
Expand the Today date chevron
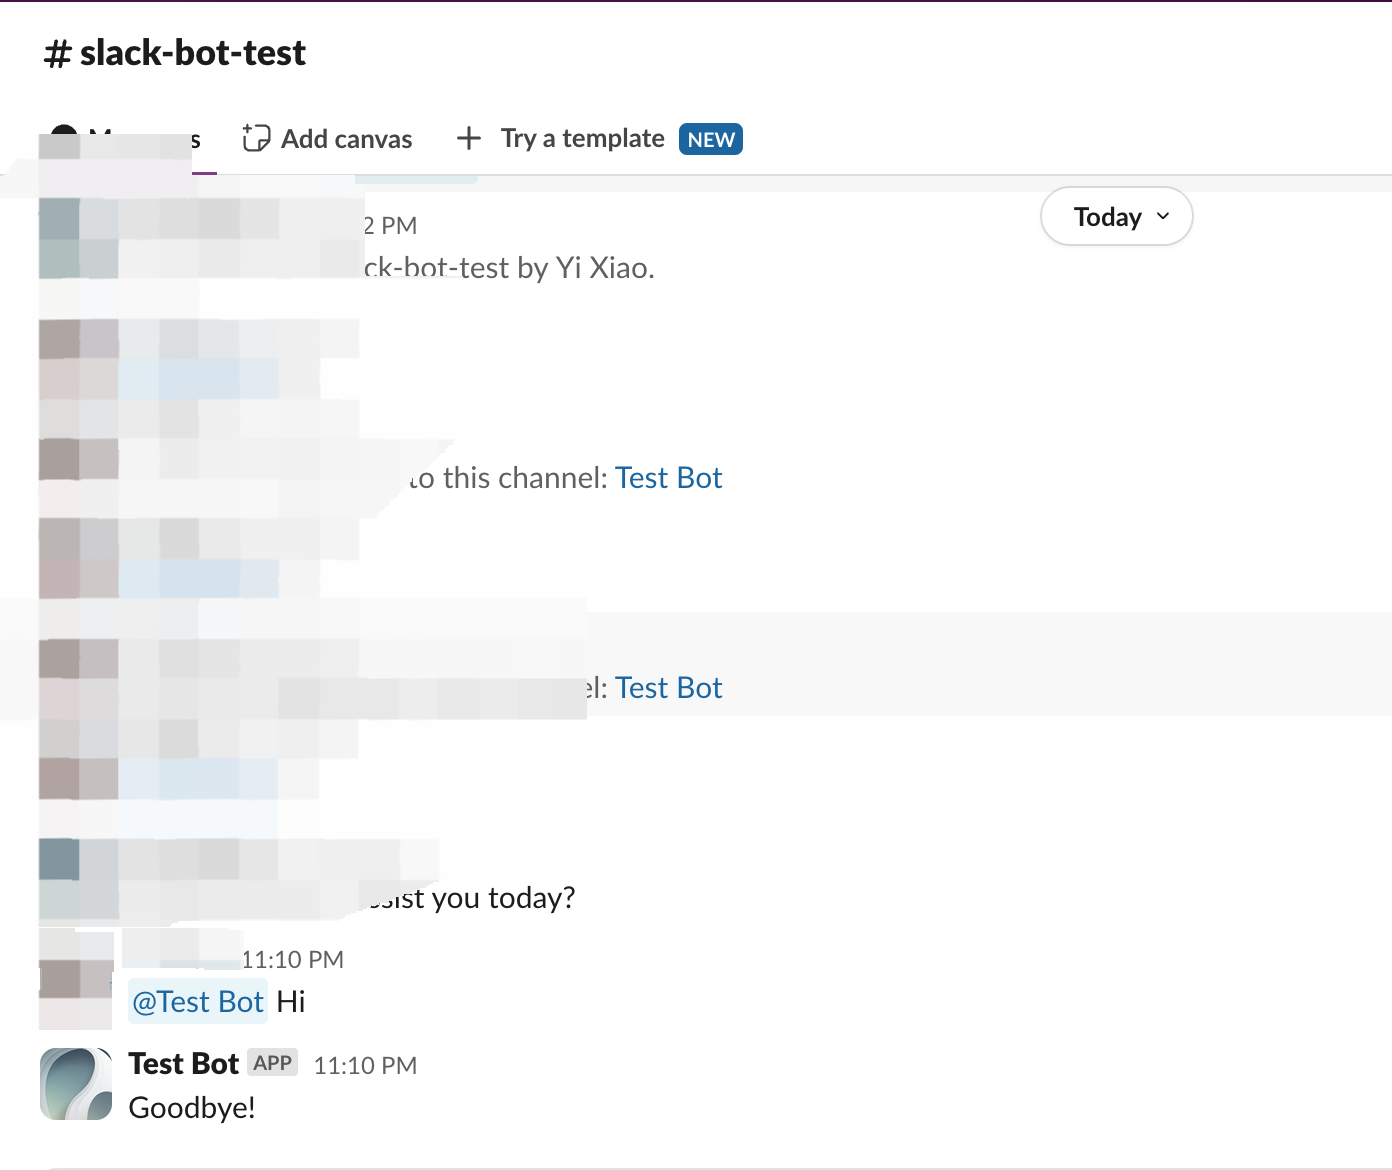click(1163, 216)
